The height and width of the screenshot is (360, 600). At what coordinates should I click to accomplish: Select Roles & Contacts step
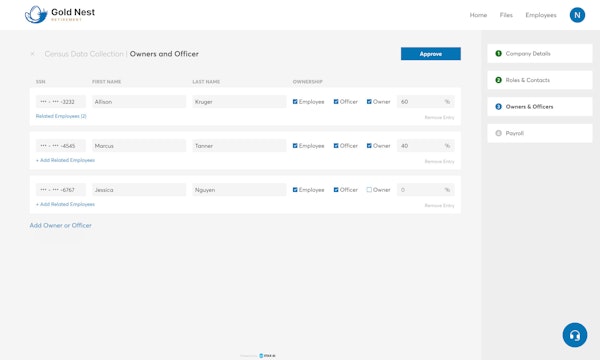(x=540, y=80)
